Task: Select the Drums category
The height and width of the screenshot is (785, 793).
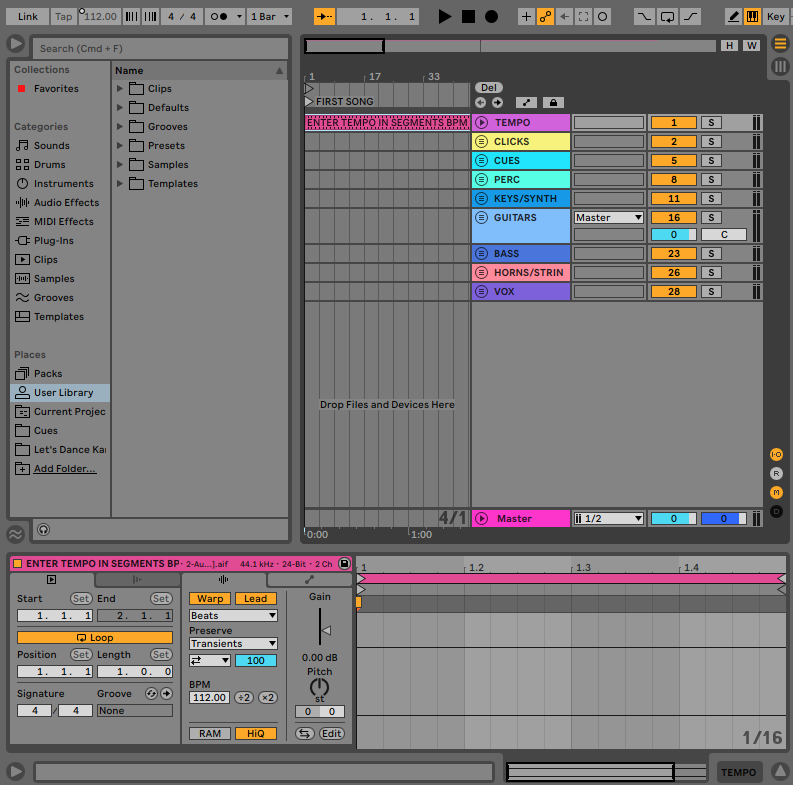Action: pos(50,164)
